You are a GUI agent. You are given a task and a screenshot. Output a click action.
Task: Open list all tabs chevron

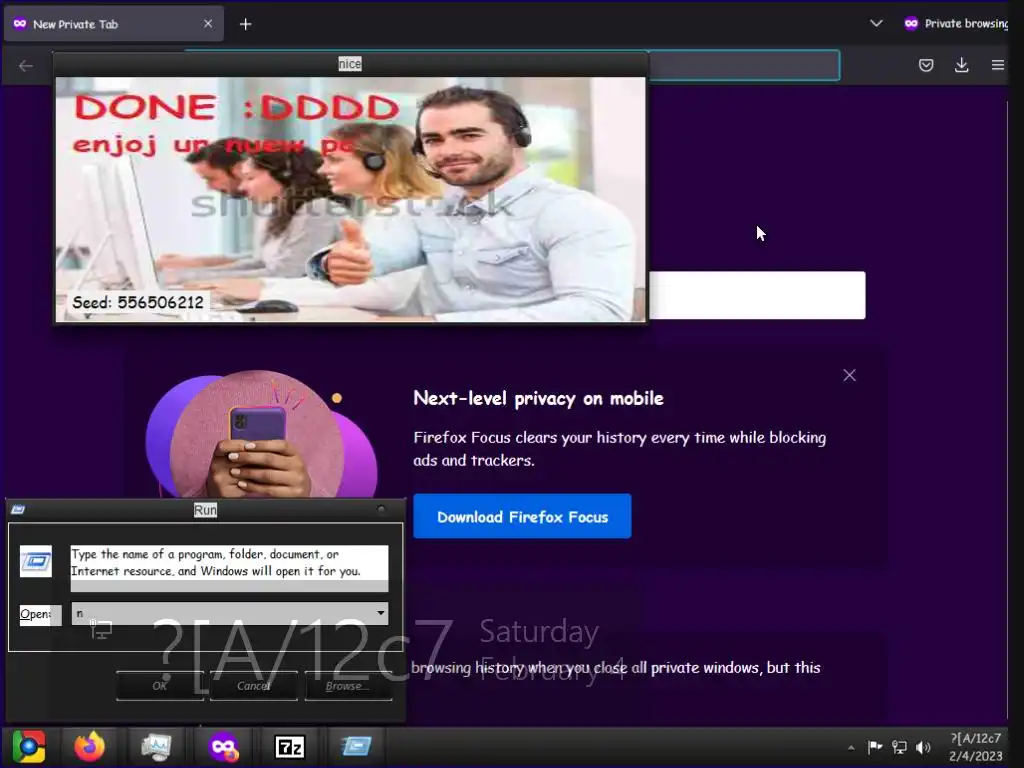[876, 24]
